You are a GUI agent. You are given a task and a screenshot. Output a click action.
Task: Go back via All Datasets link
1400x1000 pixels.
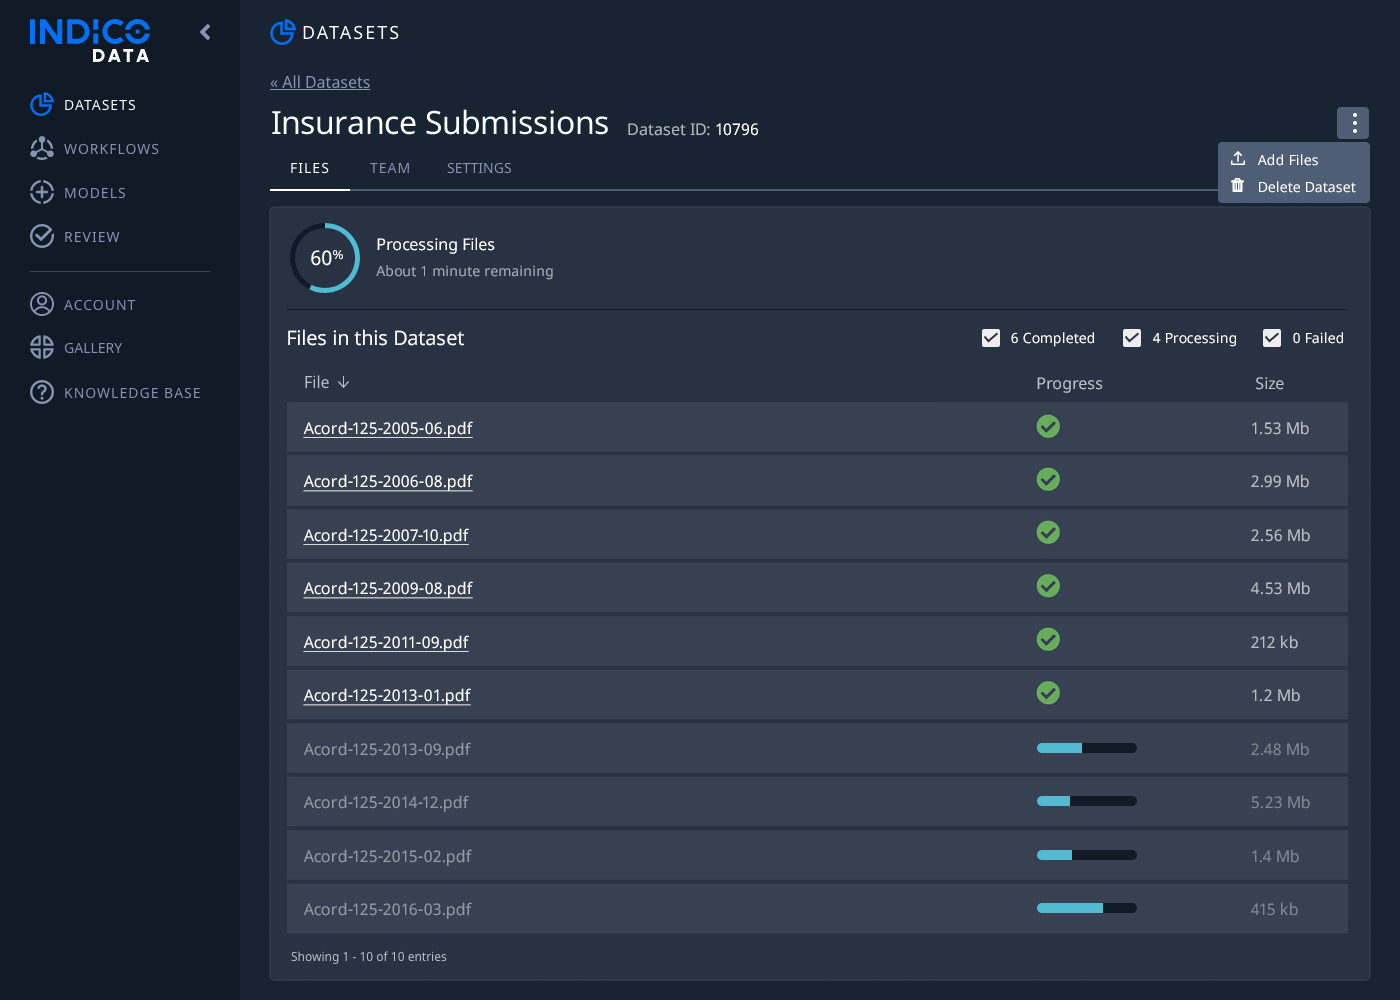click(320, 82)
